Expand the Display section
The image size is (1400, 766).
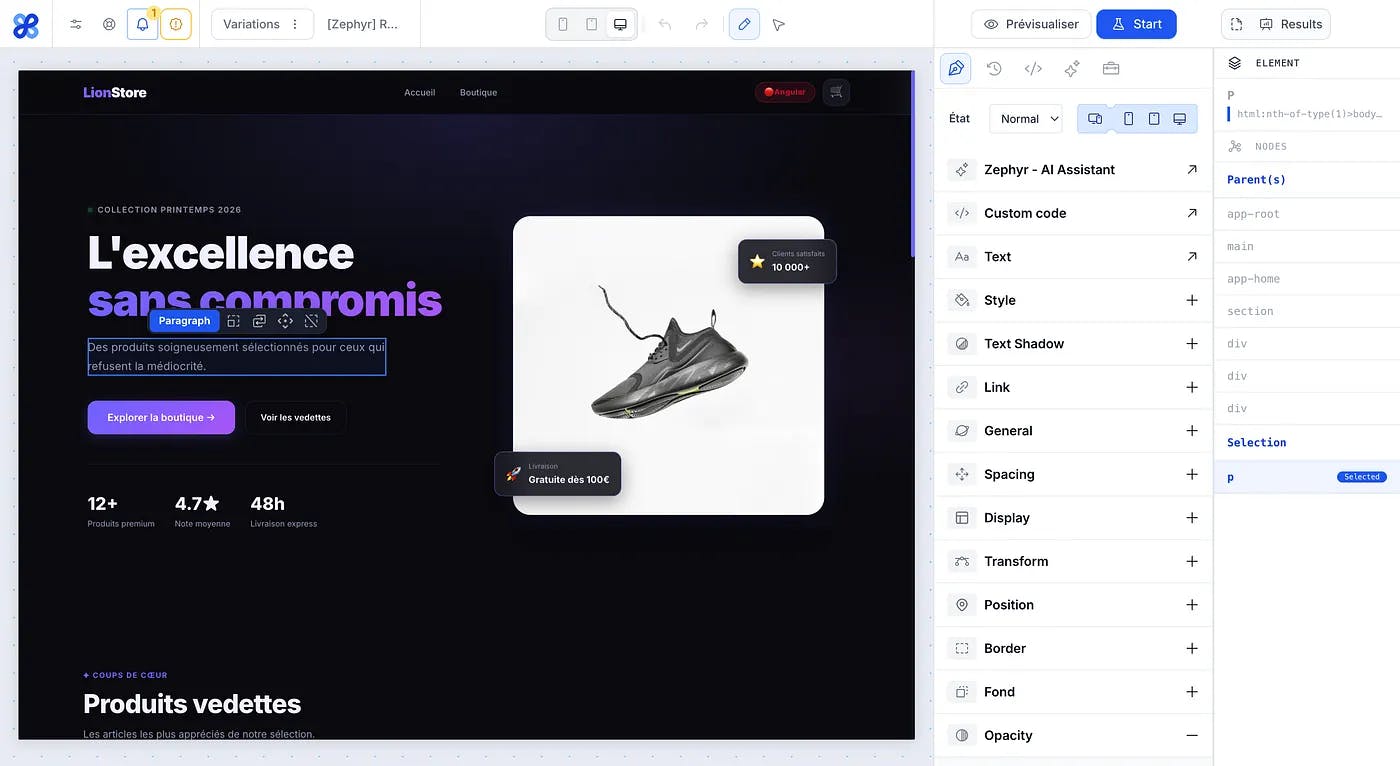1191,518
